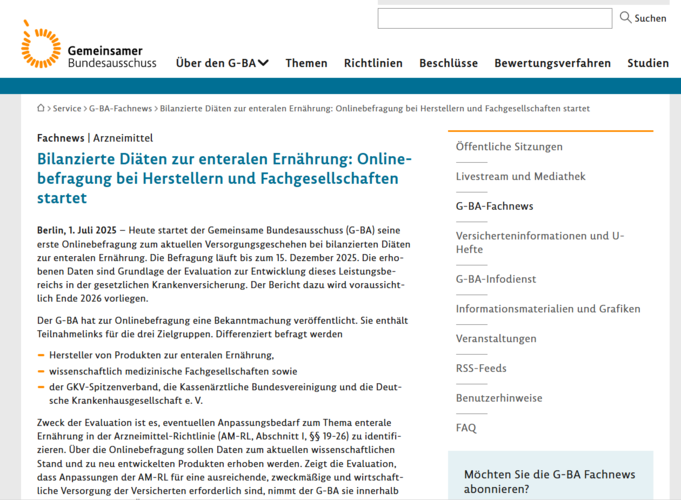681x500 pixels.
Task: Click the G-BA-Fachnews breadcrumb link
Action: [120, 108]
